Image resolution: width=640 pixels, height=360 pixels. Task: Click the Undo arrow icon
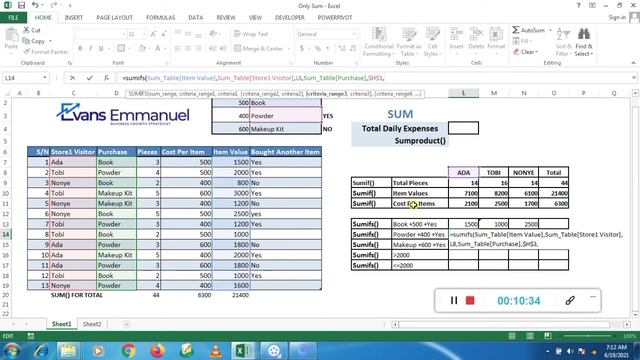35,5
